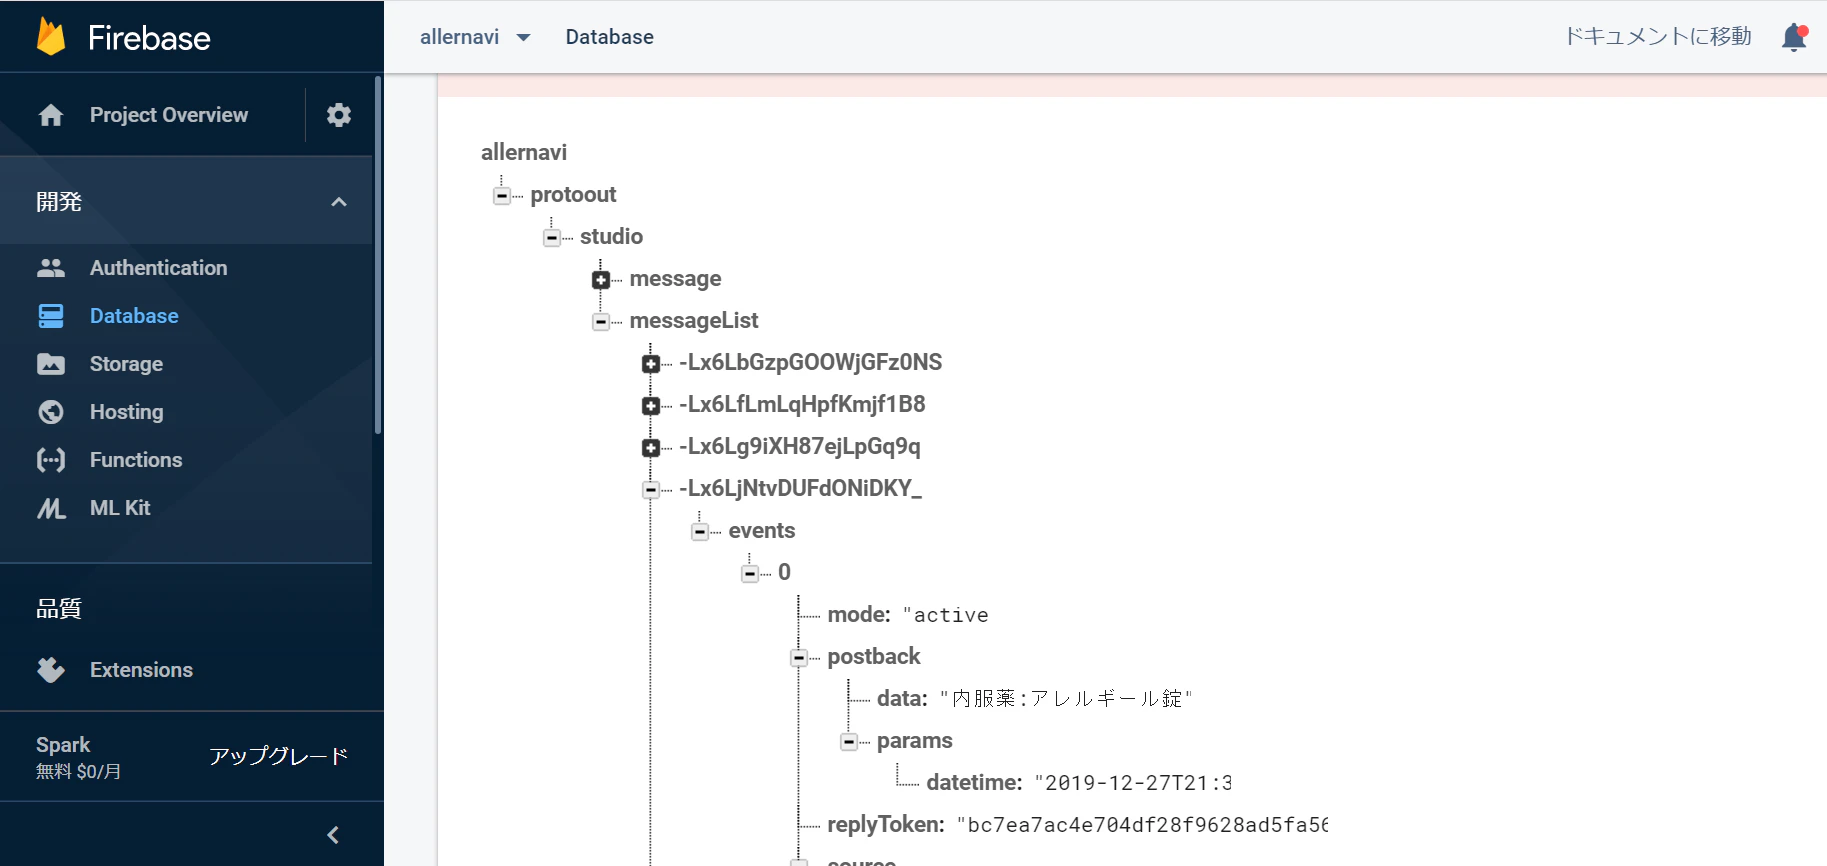Click the Storage image icon

point(51,364)
